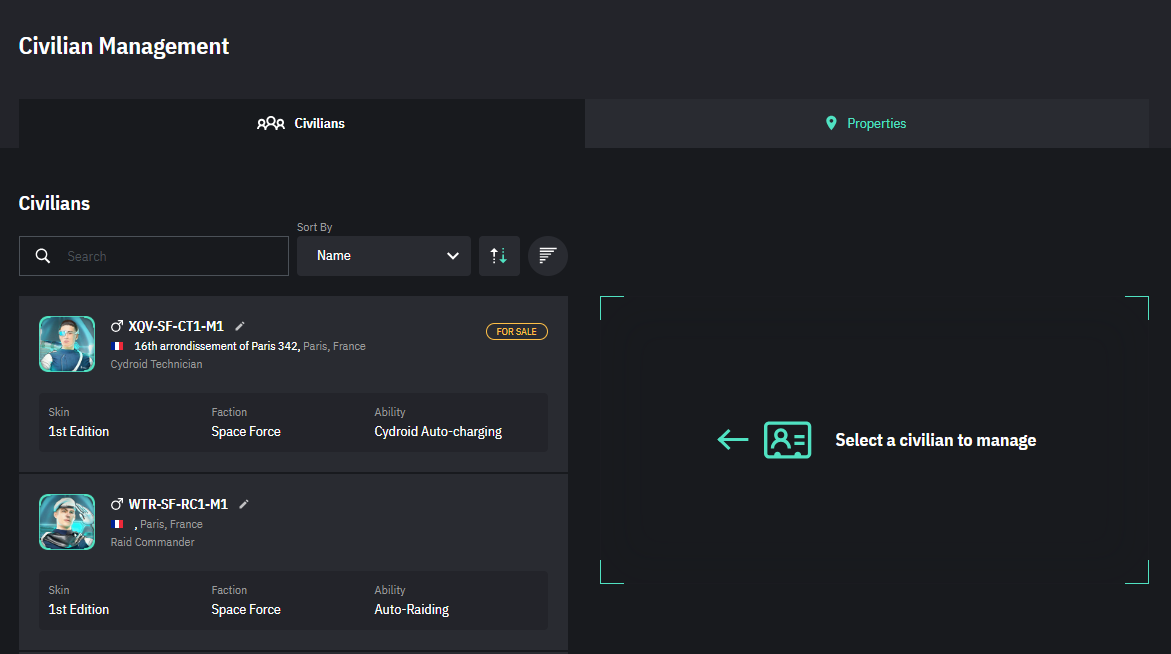This screenshot has height=654, width=1171.
Task: Click the Properties location pin icon
Action: click(830, 123)
